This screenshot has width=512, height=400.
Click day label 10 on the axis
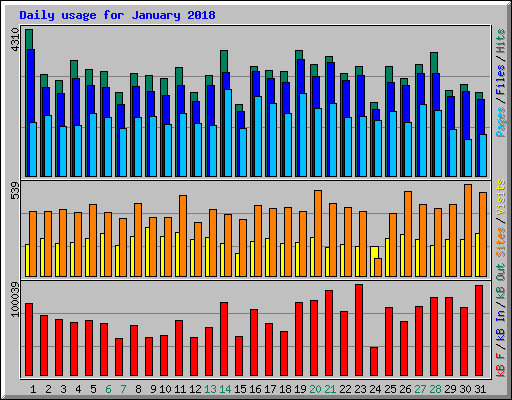point(165,389)
